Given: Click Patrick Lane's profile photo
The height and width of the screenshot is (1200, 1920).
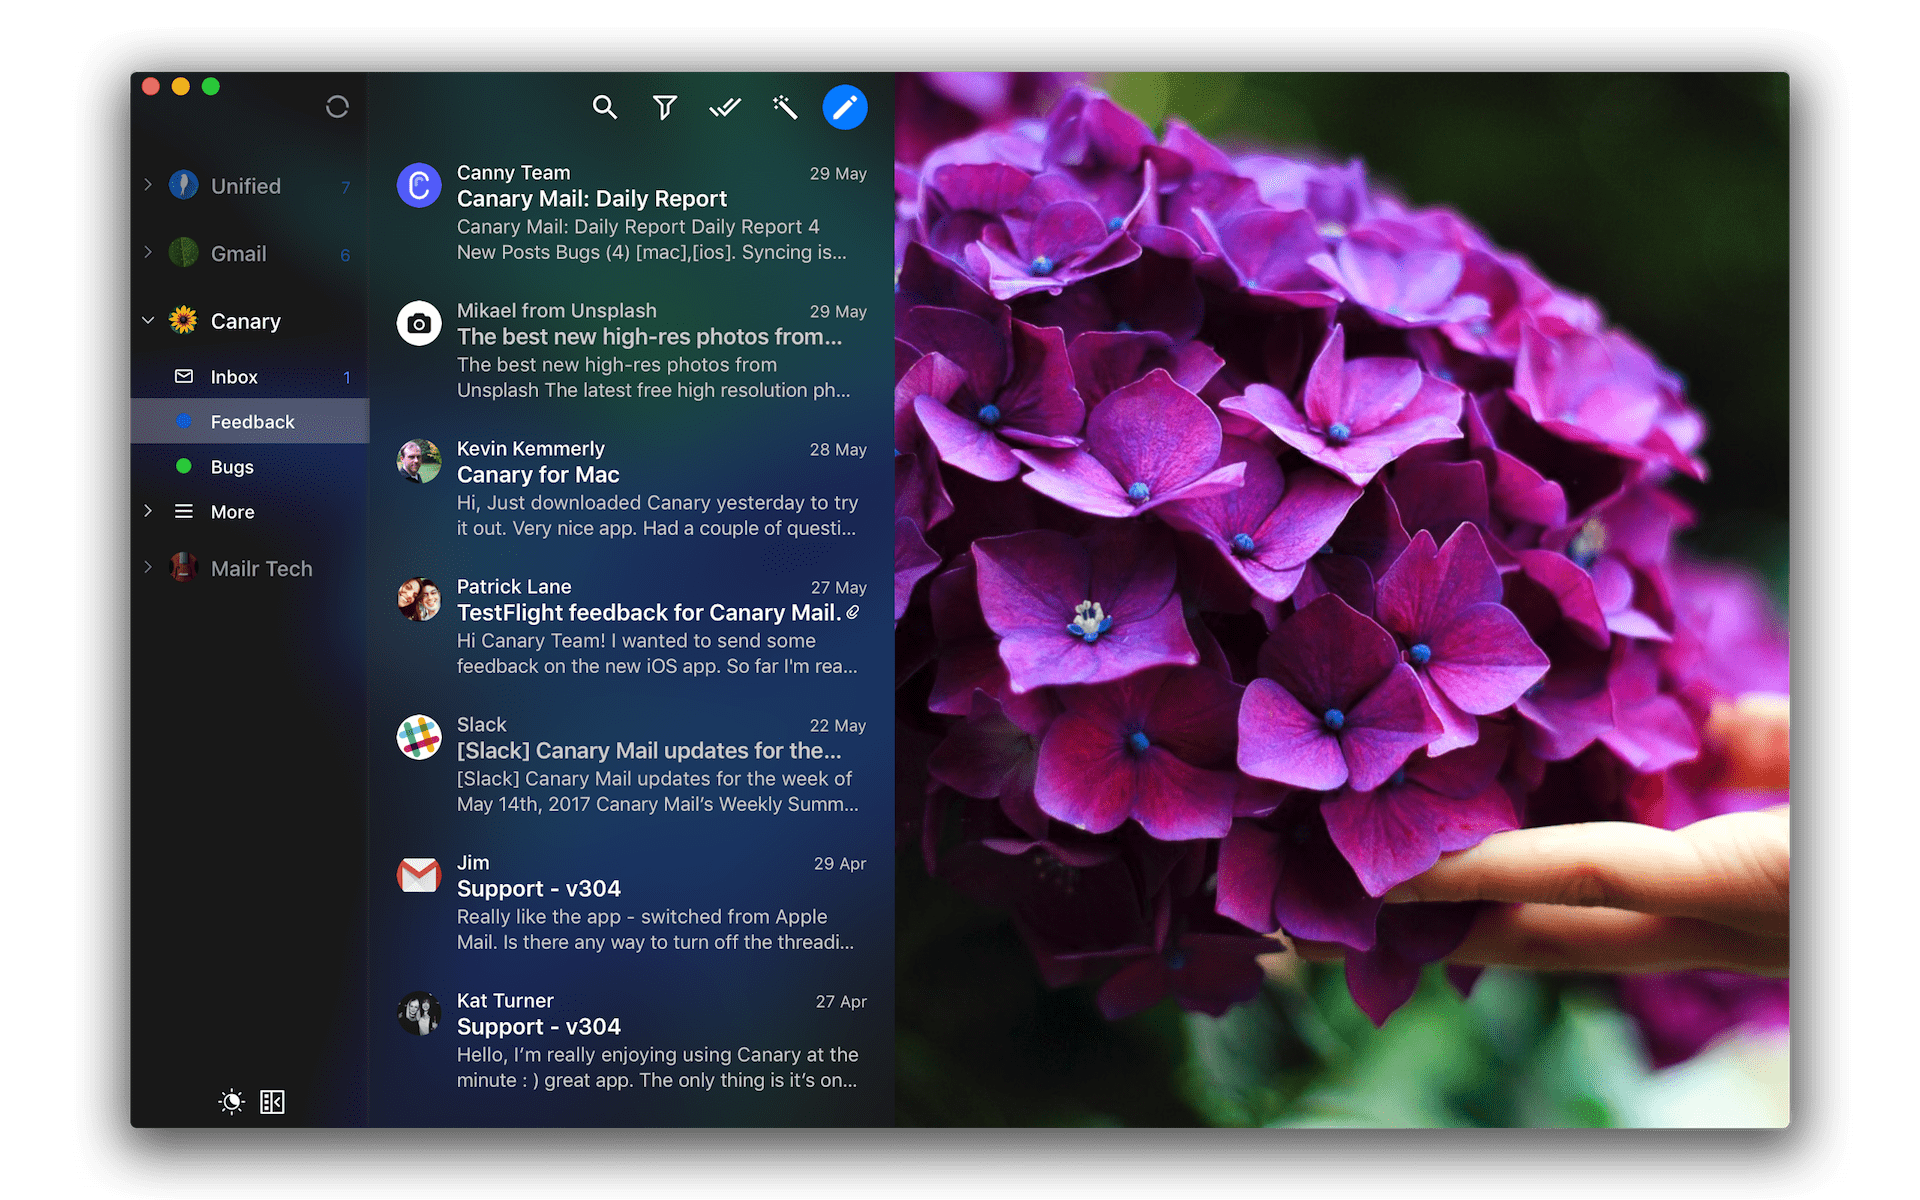Looking at the screenshot, I should tap(419, 599).
